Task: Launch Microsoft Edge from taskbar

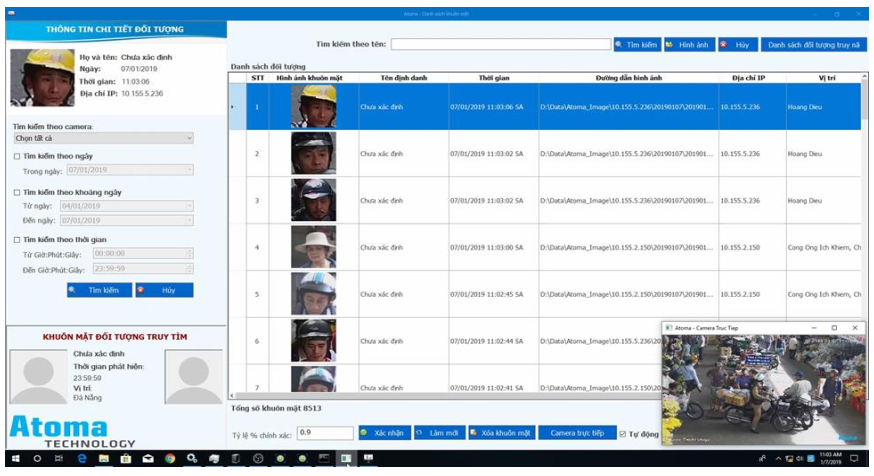Action: click(x=82, y=459)
